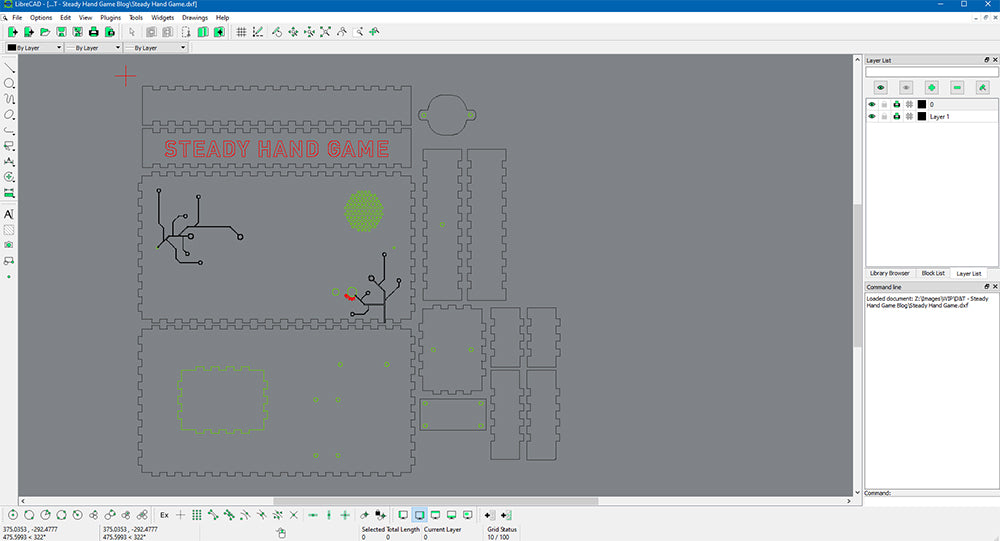Click the Command input field

coord(940,493)
